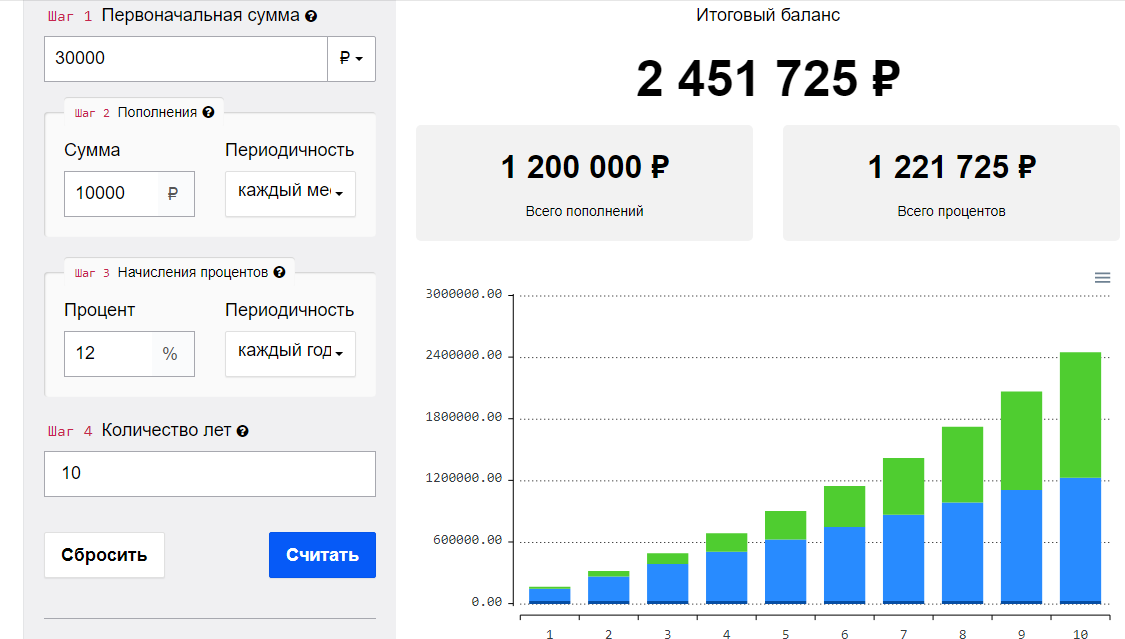Focus the number of years field 10
This screenshot has height=639, width=1125.
click(210, 473)
